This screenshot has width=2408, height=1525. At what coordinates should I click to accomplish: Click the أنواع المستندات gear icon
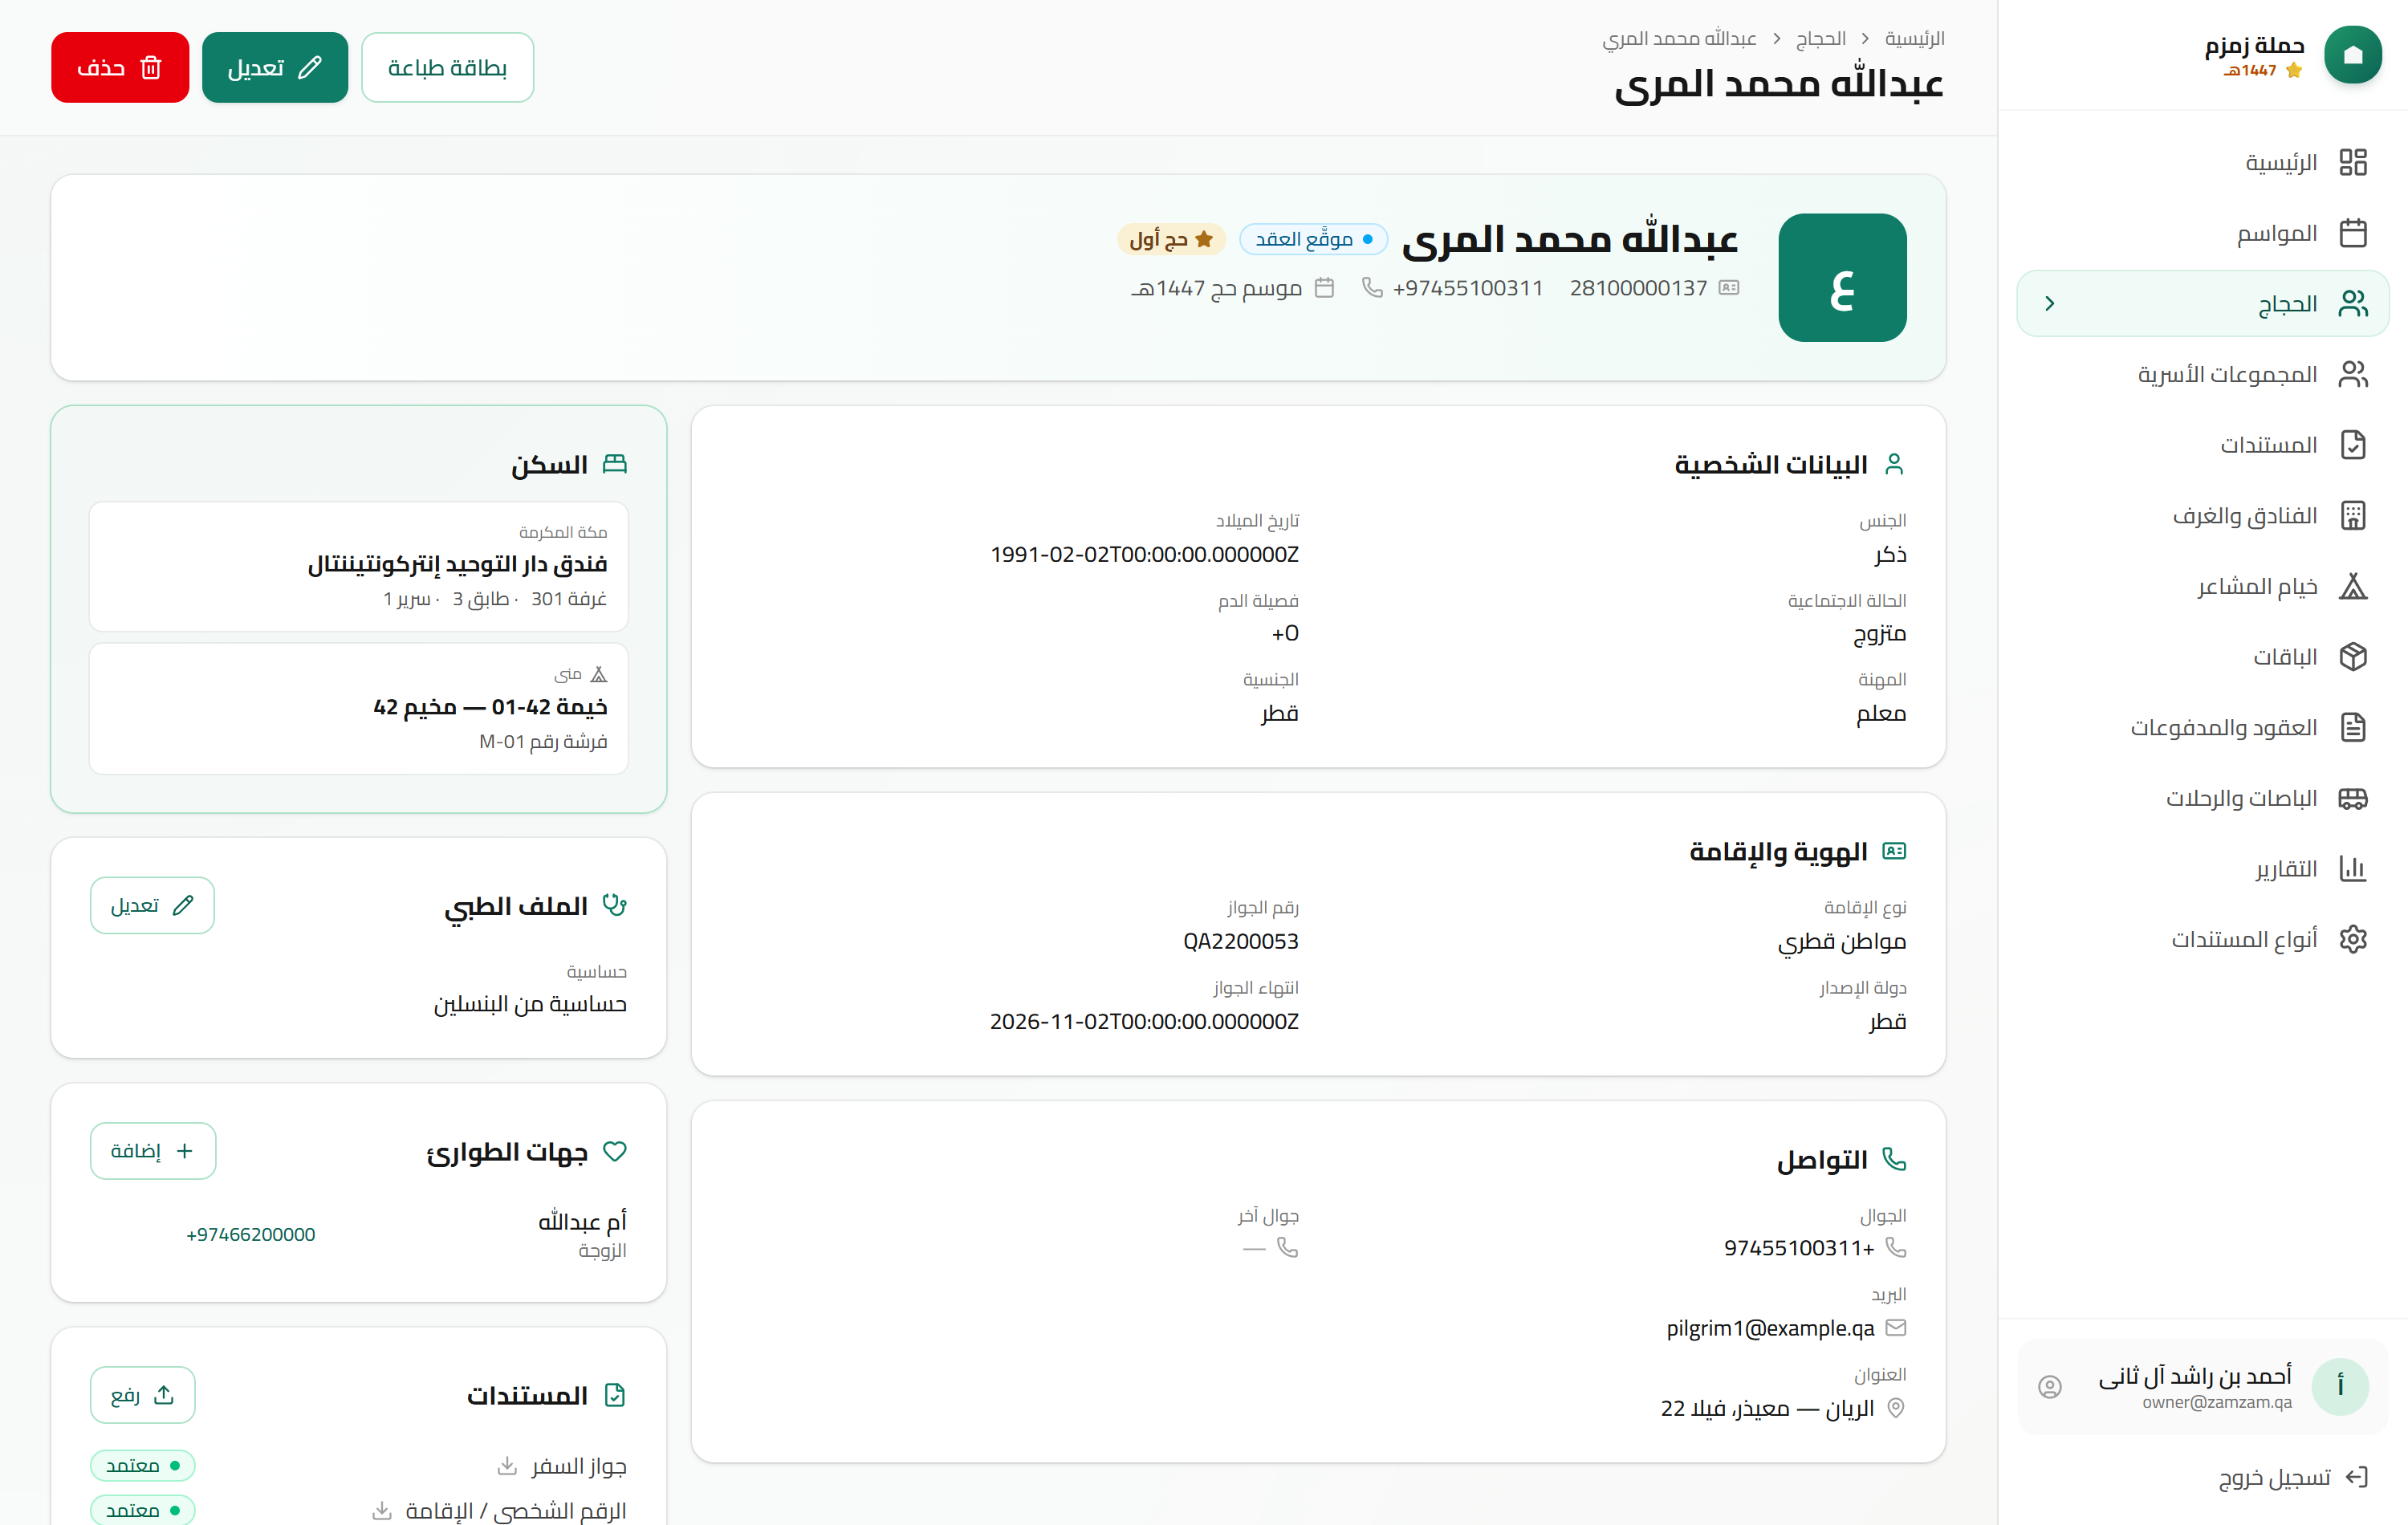tap(2352, 939)
